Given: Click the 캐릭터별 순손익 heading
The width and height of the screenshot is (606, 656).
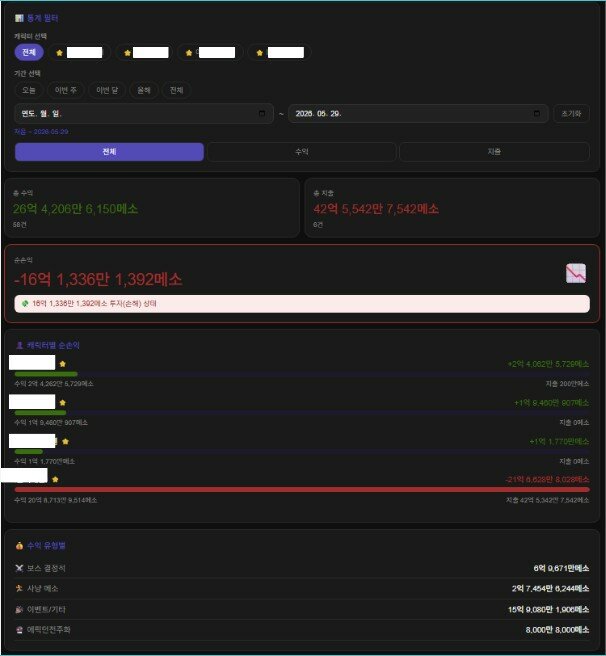Looking at the screenshot, I should [x=53, y=345].
